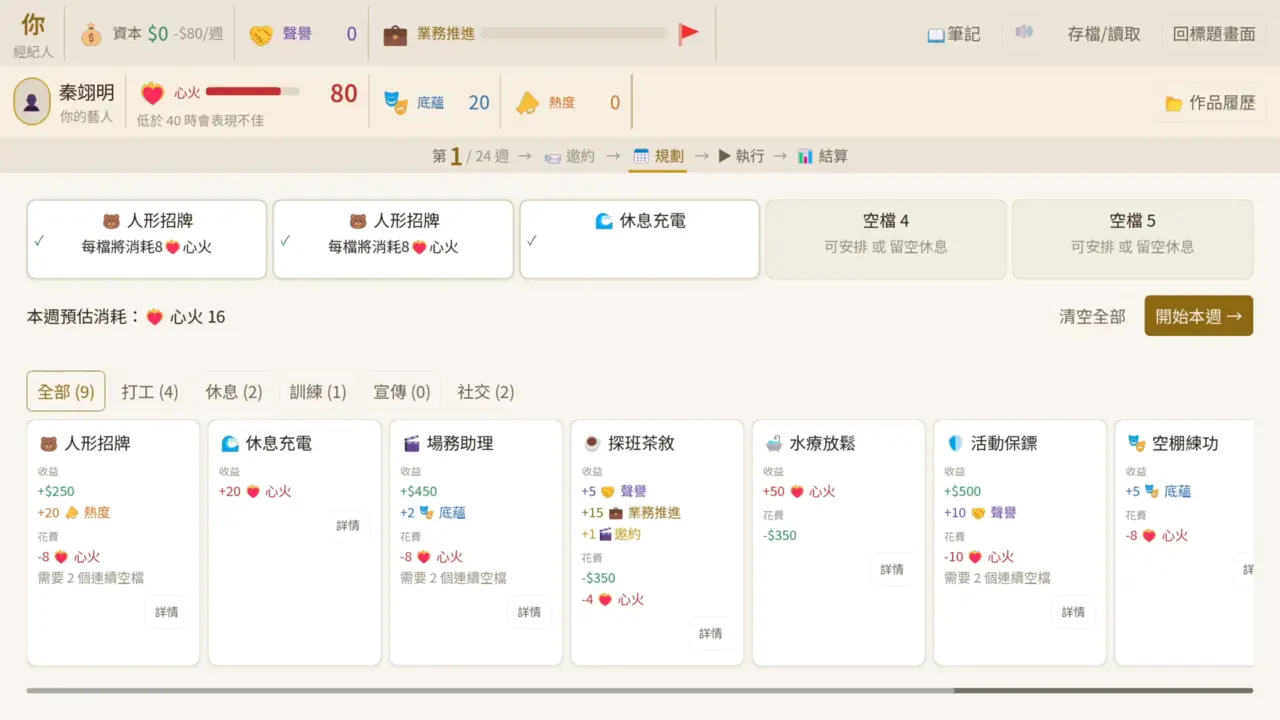Click the checkmark on the 休息充電 slot

tap(532, 241)
